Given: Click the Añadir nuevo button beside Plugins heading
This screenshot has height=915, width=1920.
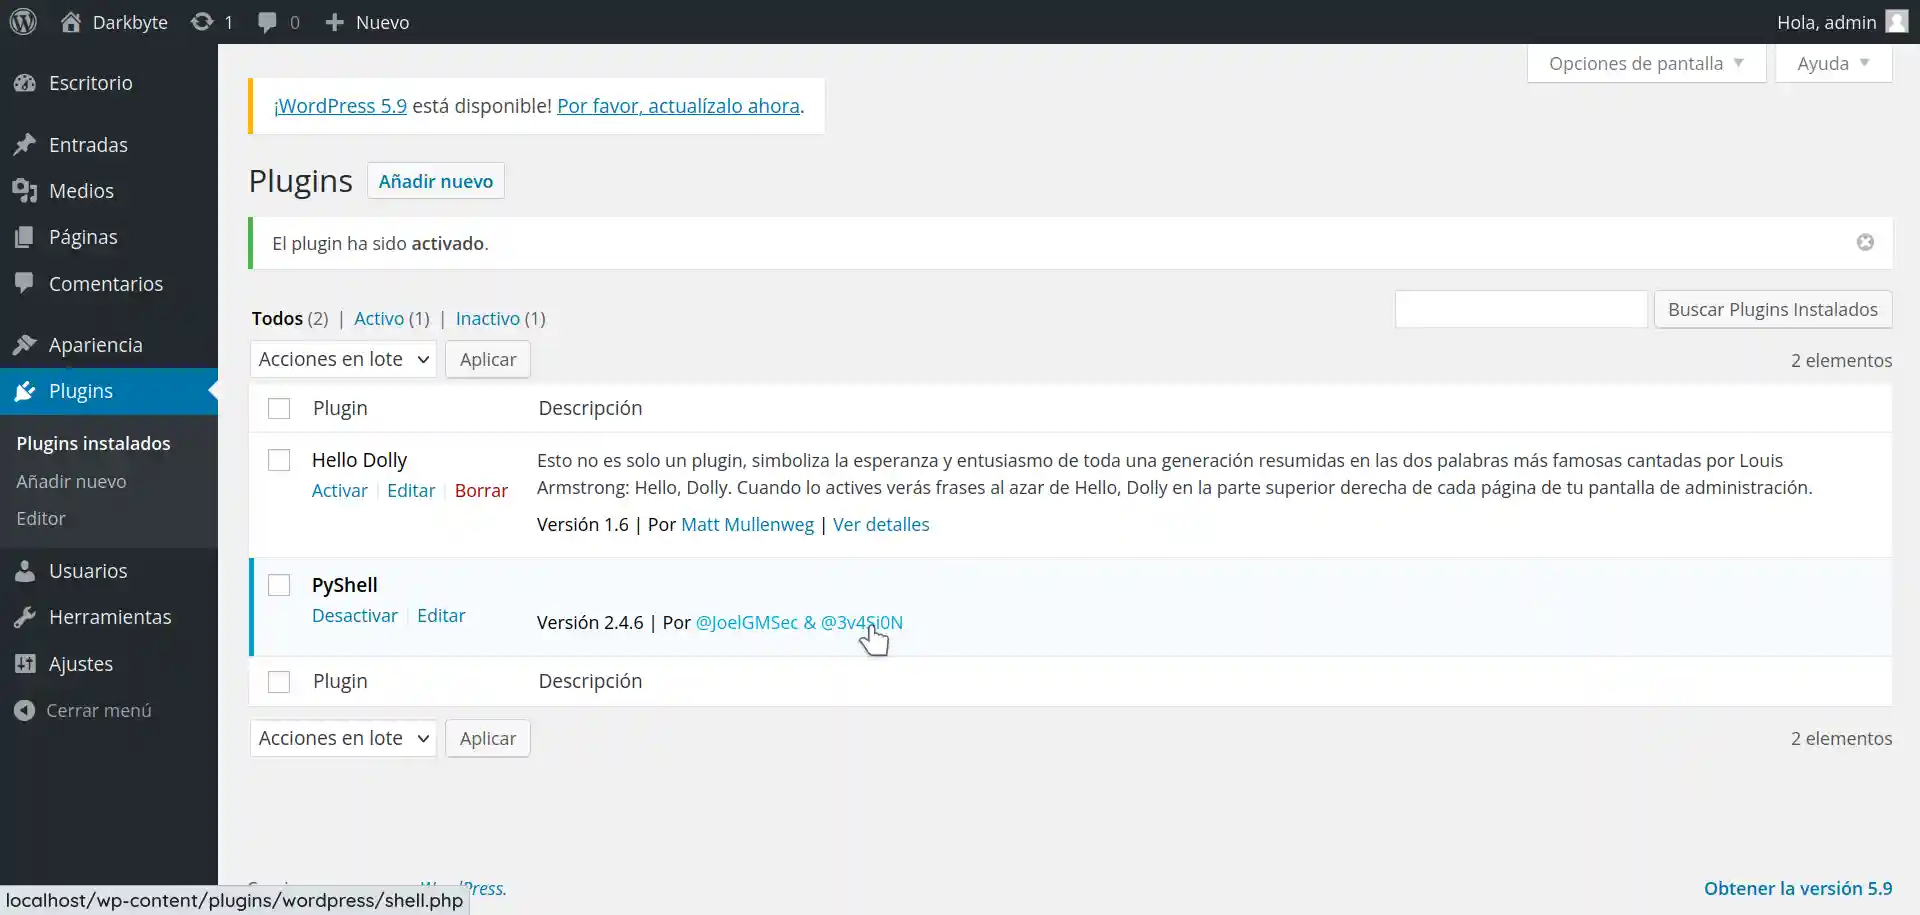Looking at the screenshot, I should click(x=436, y=181).
